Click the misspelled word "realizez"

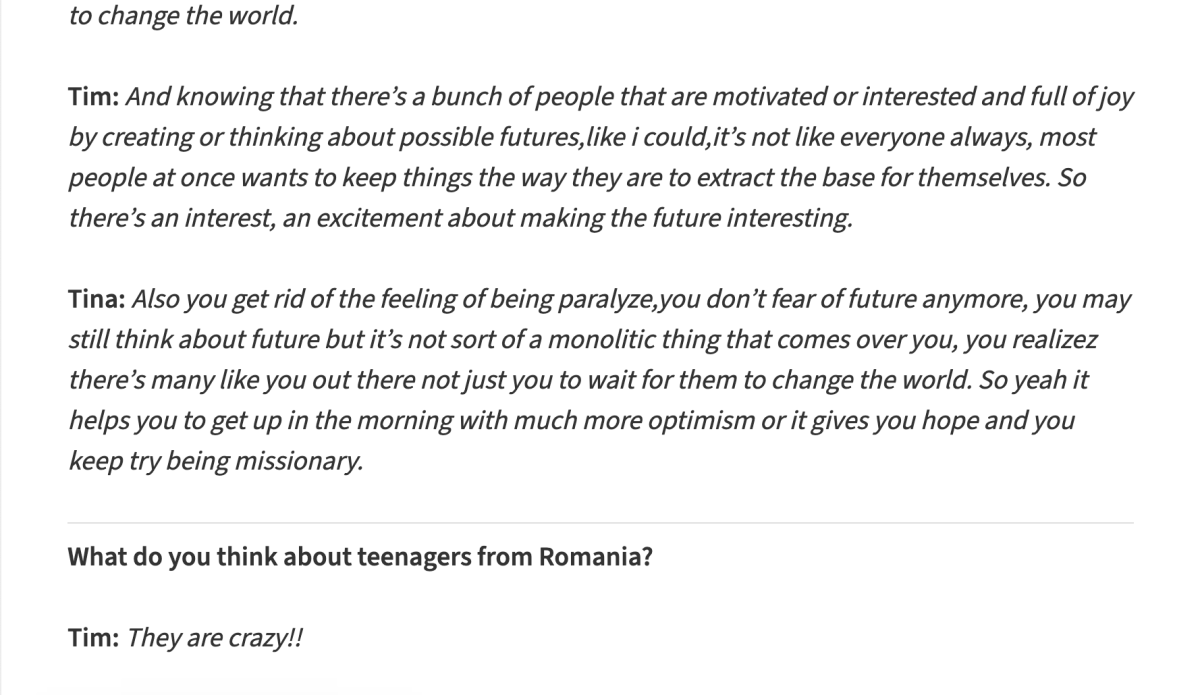pos(1054,340)
